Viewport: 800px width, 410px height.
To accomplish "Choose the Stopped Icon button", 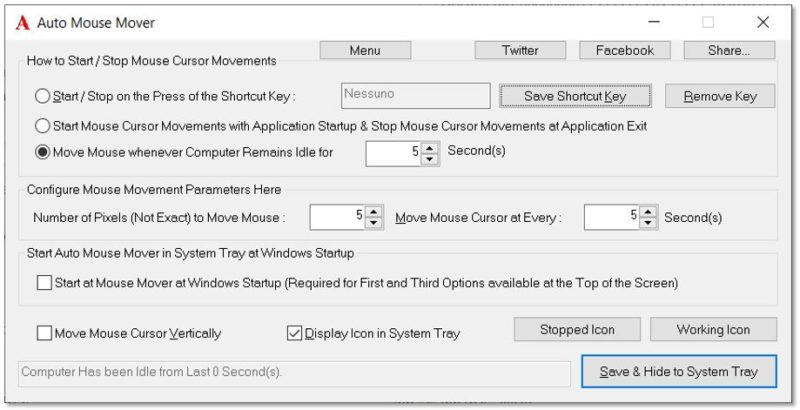I will pyautogui.click(x=577, y=329).
